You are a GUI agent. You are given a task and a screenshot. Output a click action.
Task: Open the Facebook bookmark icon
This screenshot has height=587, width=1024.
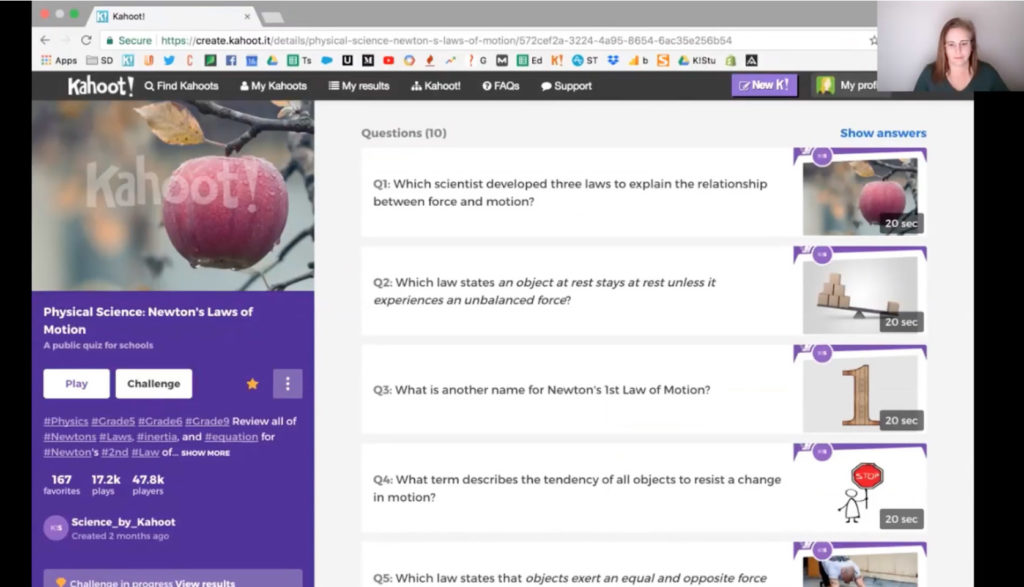tap(231, 60)
